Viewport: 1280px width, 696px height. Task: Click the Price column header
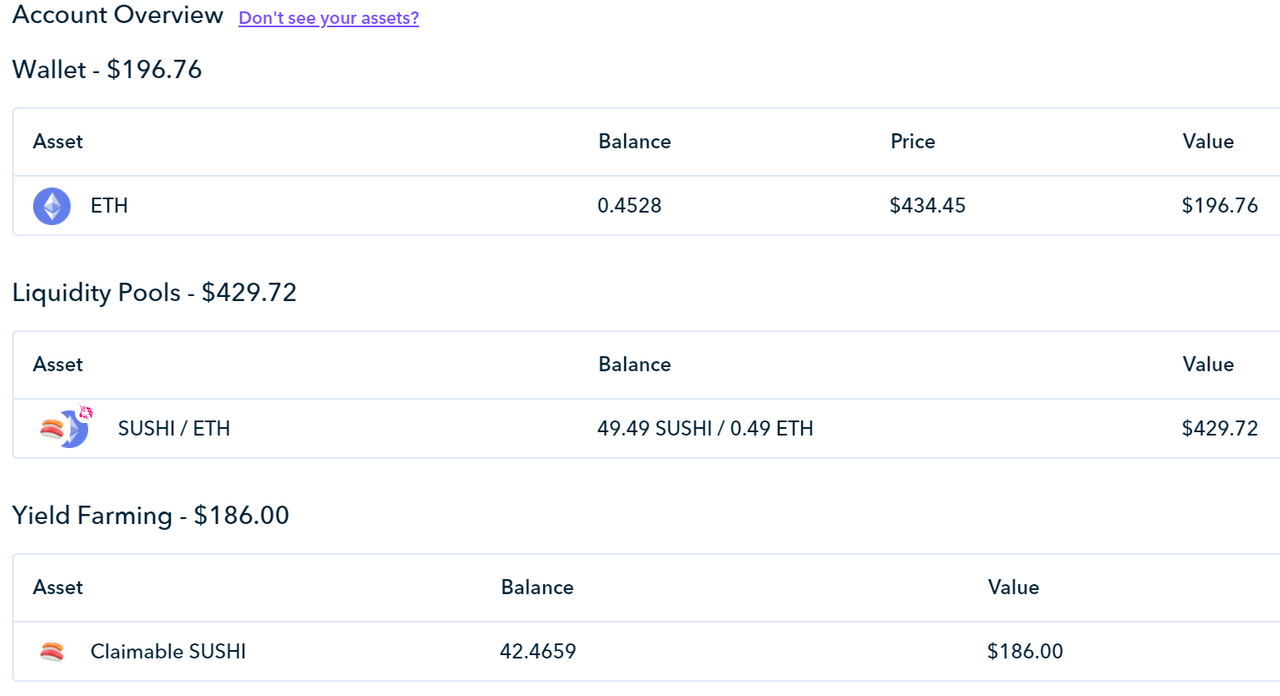[x=913, y=142]
